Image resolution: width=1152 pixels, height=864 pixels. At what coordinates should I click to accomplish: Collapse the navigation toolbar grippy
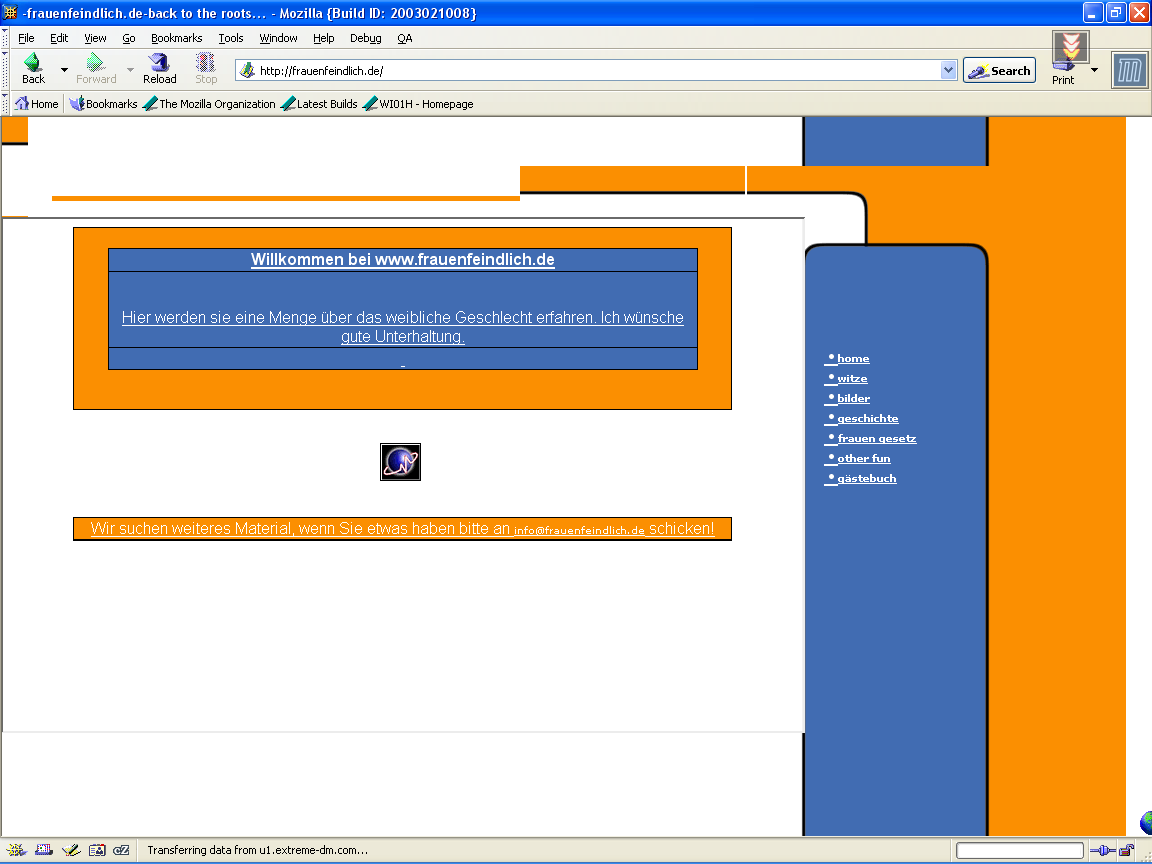point(5,70)
